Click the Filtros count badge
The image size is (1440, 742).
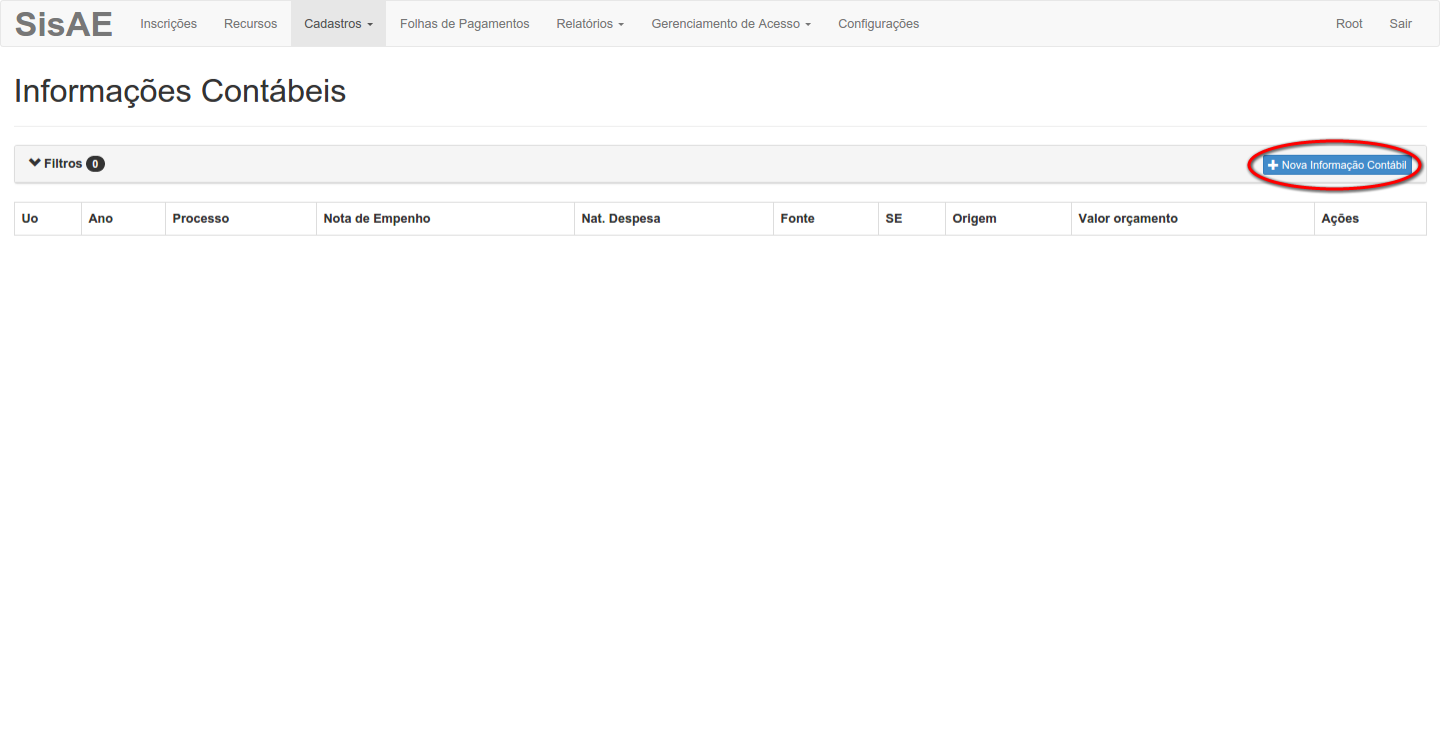click(95, 164)
